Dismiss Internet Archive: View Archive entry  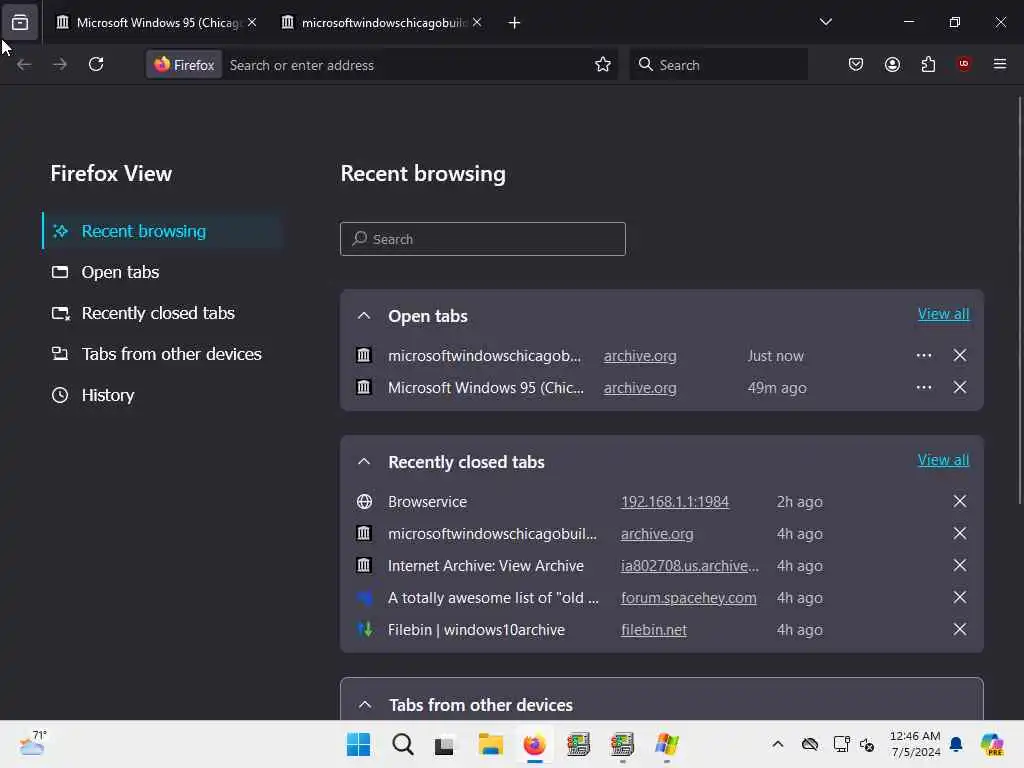coord(959,565)
